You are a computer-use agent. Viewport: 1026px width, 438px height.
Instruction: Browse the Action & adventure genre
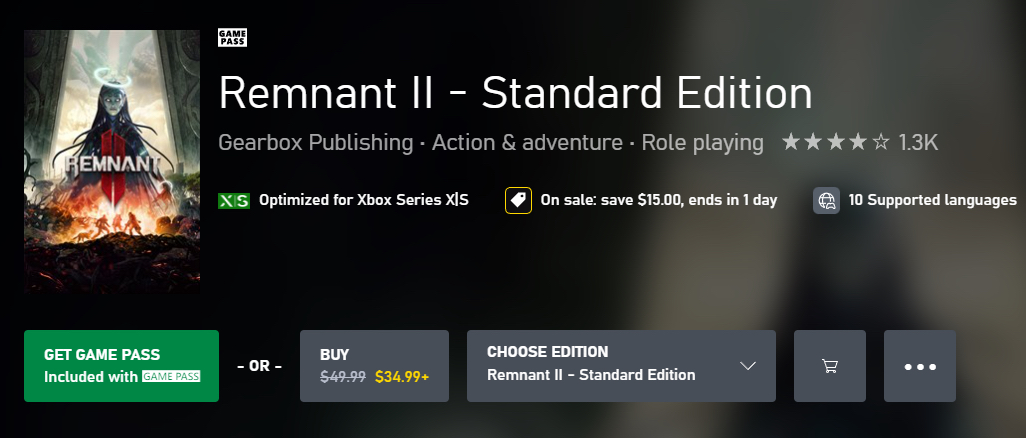(526, 143)
